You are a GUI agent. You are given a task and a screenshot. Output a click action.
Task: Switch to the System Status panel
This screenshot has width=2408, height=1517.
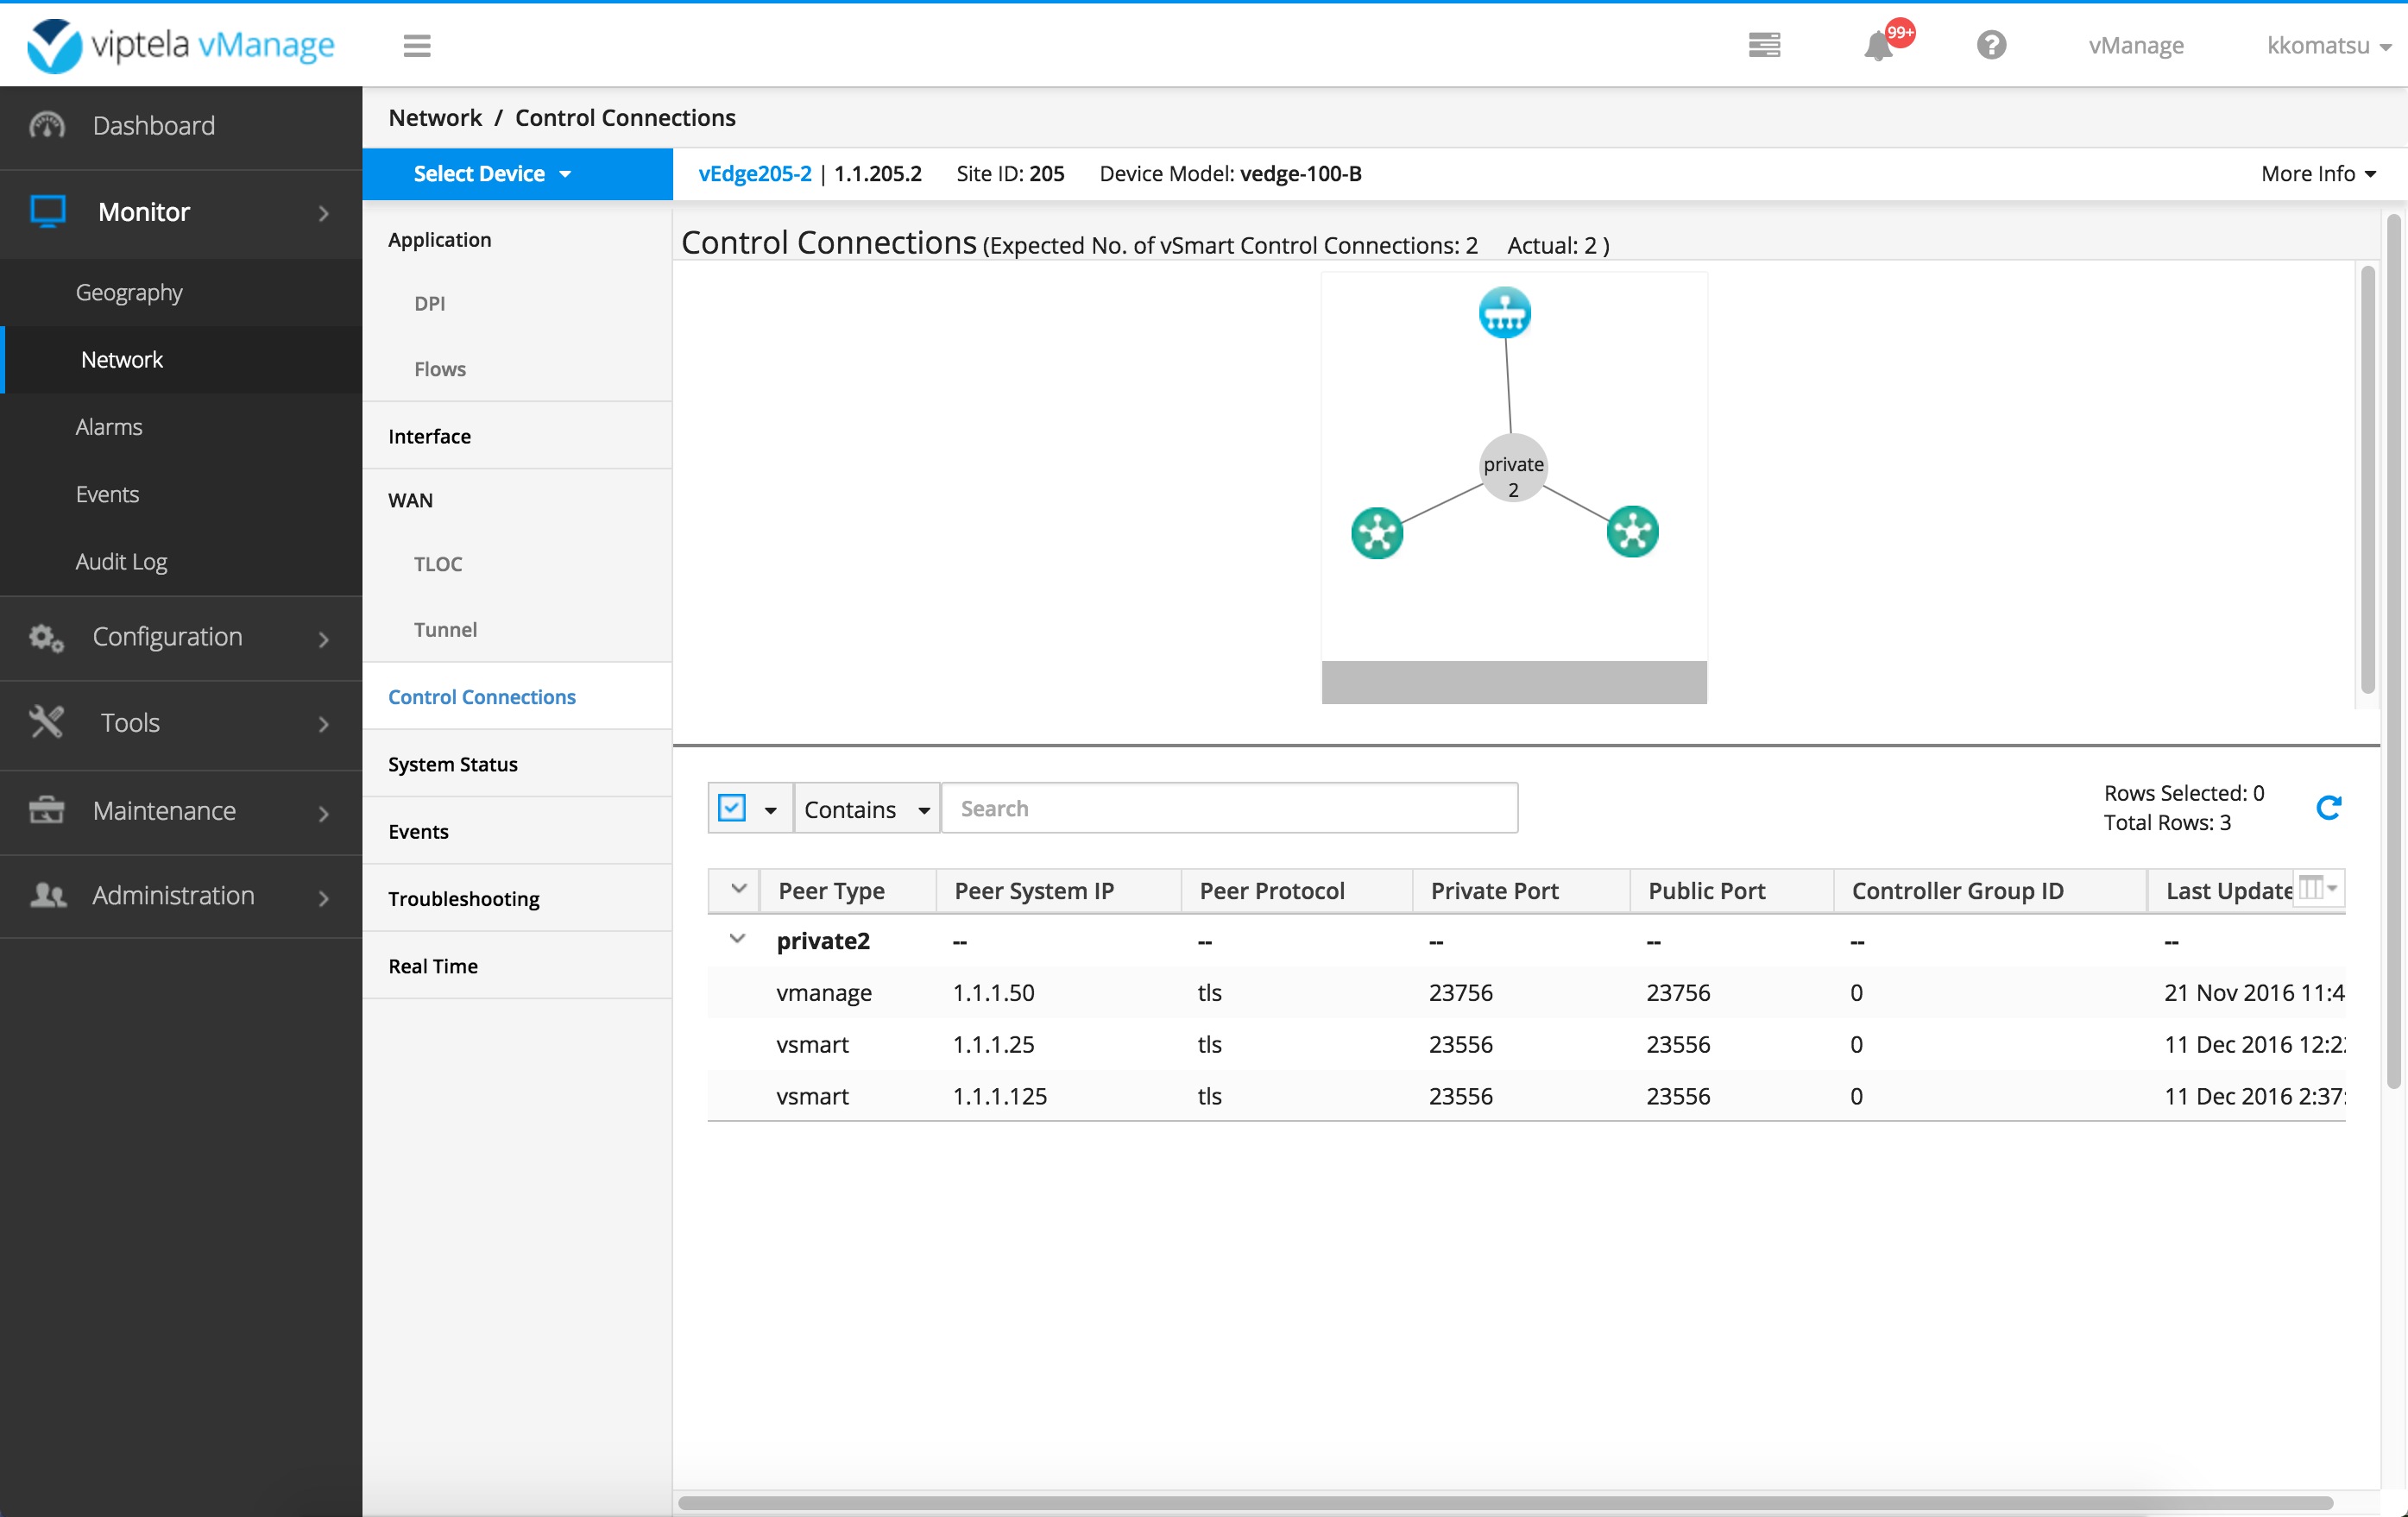point(452,764)
